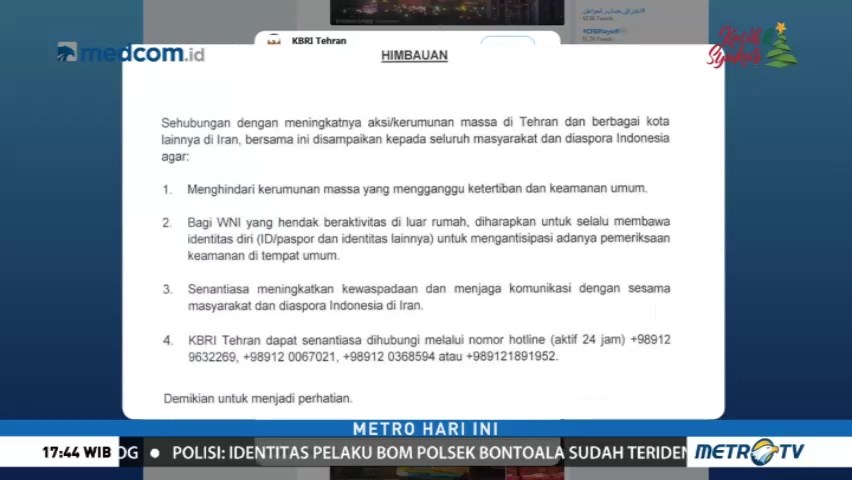This screenshot has width=852, height=480.
Task: Click the KBRI Tehran profile avatar
Action: pos(274,40)
